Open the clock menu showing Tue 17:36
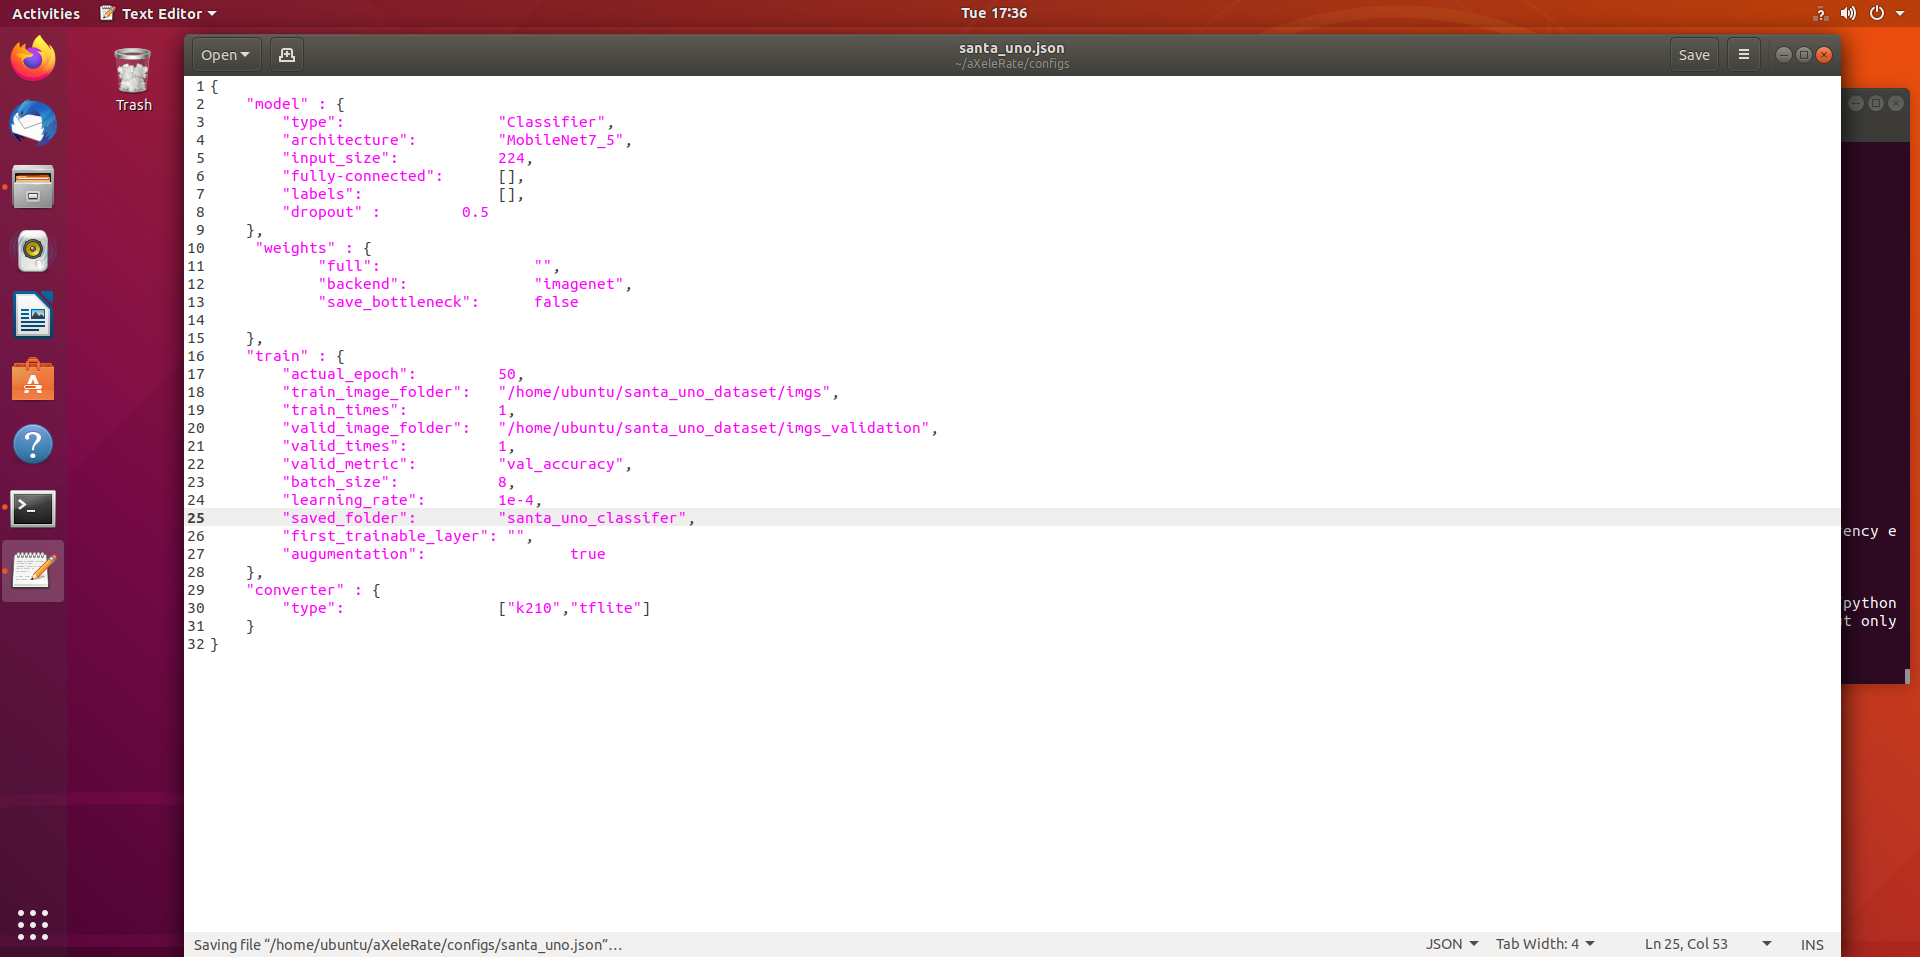1920x957 pixels. coord(993,13)
